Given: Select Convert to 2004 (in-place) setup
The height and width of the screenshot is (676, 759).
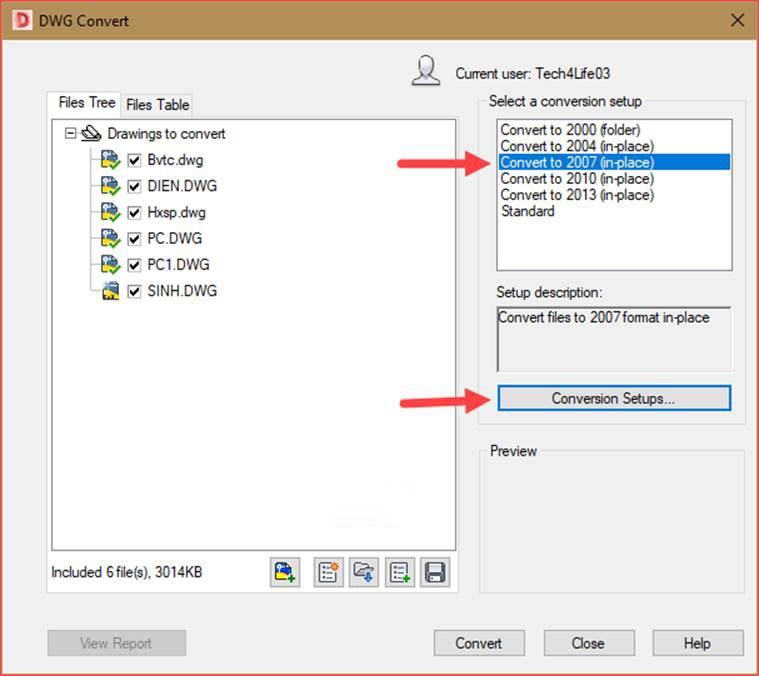Looking at the screenshot, I should tap(614, 146).
